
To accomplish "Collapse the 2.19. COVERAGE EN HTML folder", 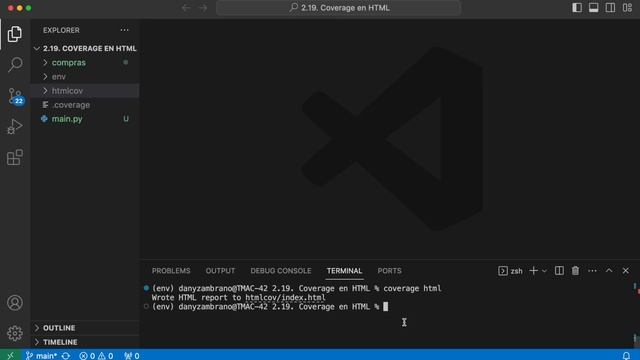I will [x=85, y=49].
